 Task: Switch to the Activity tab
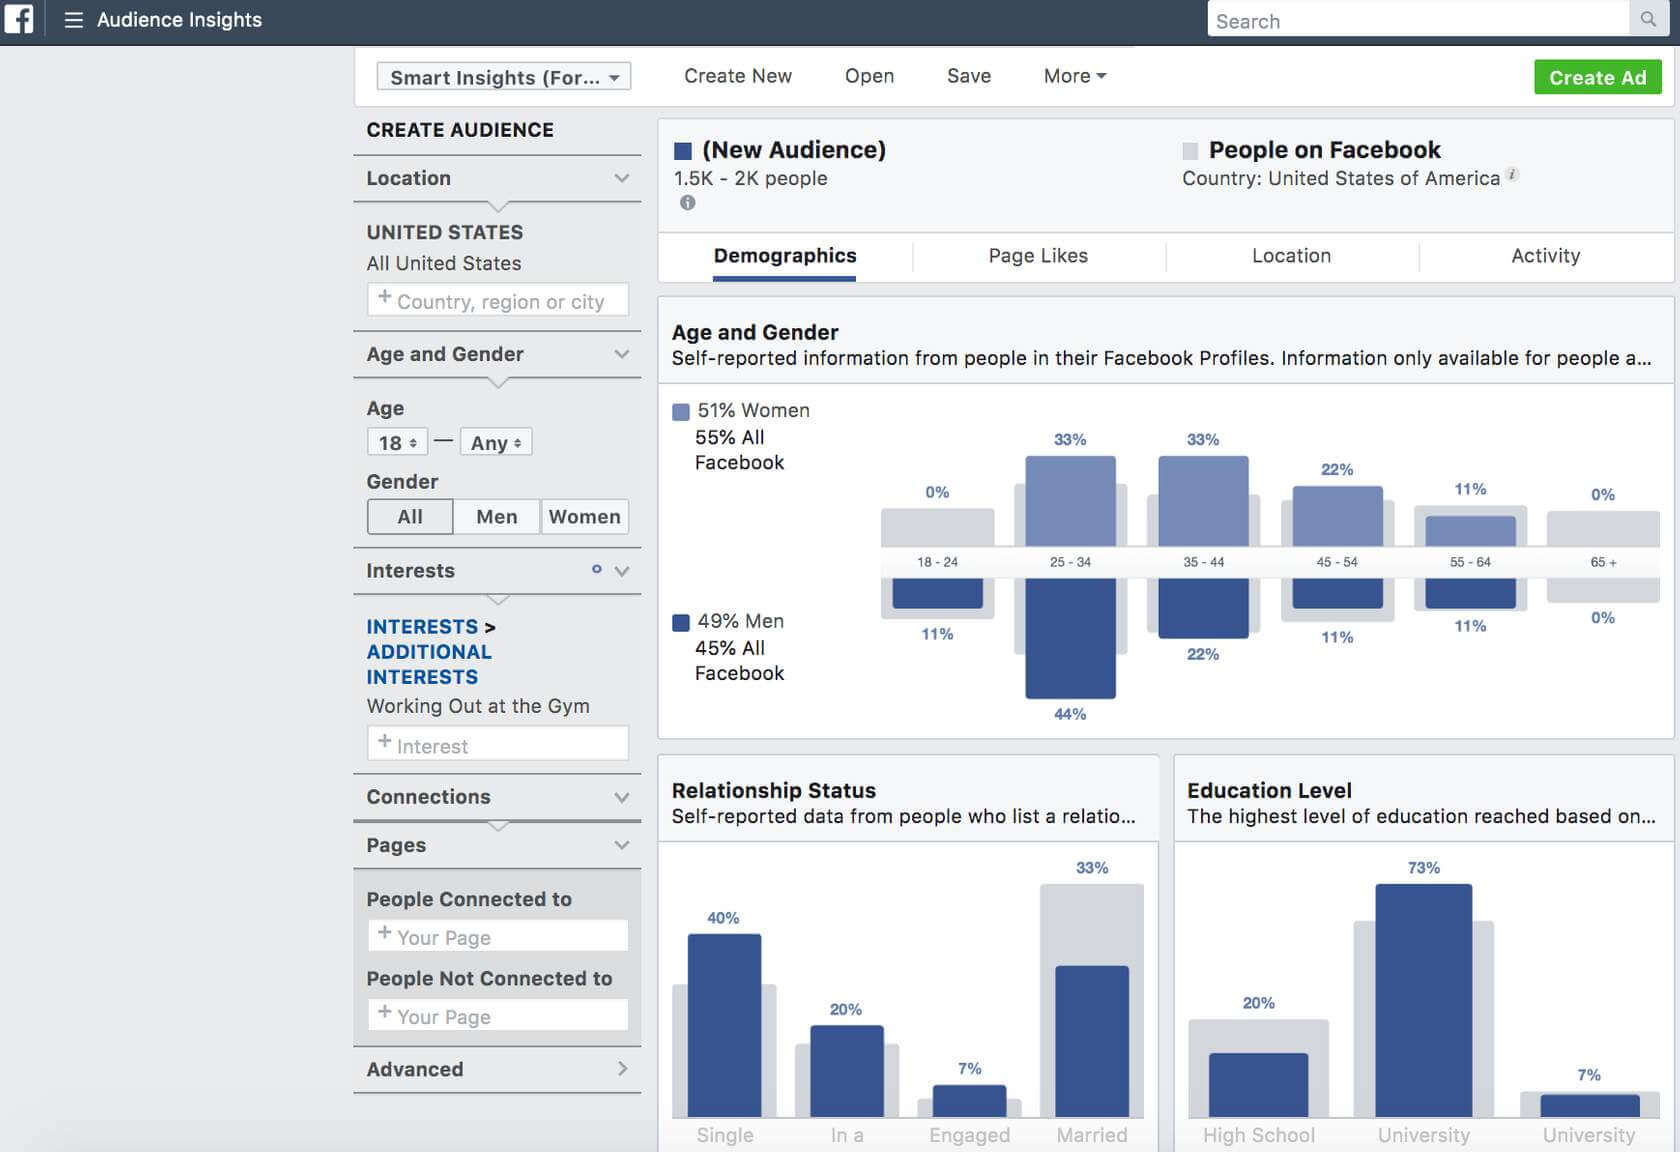tap(1546, 256)
